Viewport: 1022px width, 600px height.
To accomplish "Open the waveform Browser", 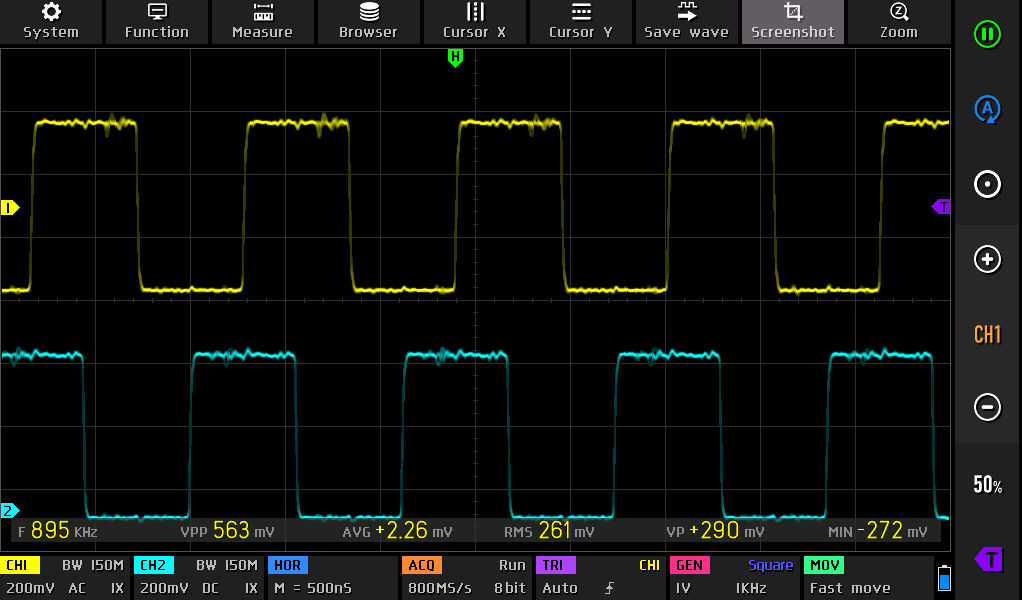I will tap(368, 21).
